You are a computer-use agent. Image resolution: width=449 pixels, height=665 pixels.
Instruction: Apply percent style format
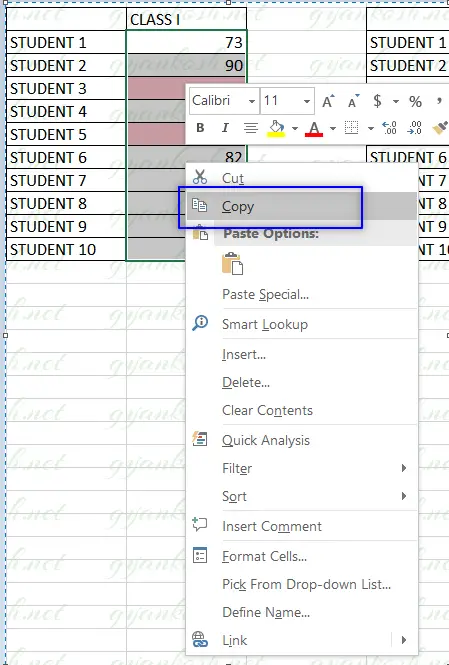(415, 101)
